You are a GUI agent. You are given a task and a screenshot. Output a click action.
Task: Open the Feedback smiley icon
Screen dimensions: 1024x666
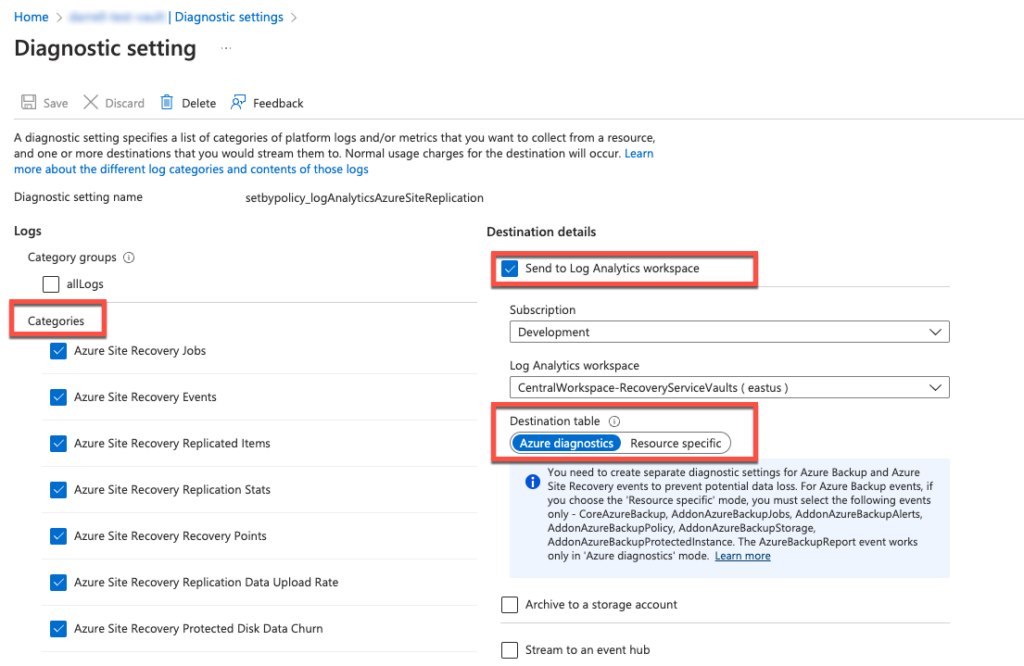[x=237, y=102]
